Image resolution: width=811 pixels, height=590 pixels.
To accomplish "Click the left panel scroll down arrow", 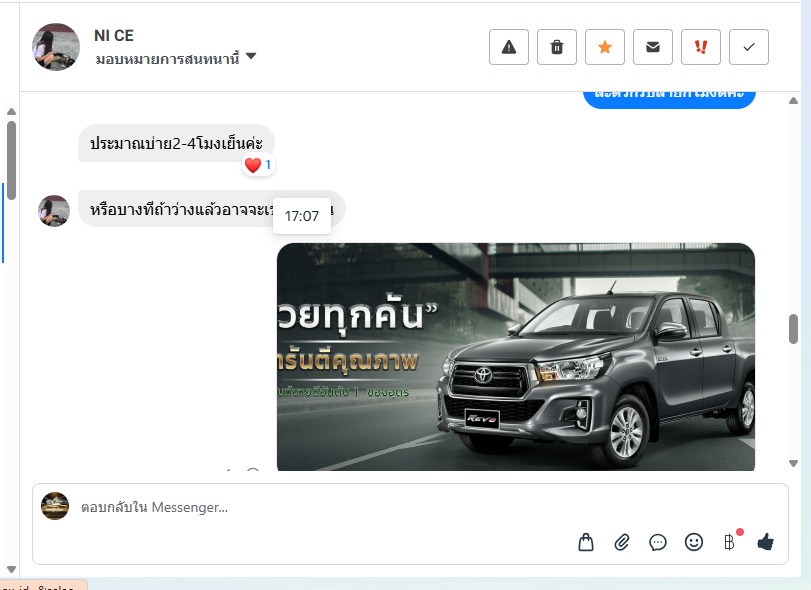I will tap(11, 569).
